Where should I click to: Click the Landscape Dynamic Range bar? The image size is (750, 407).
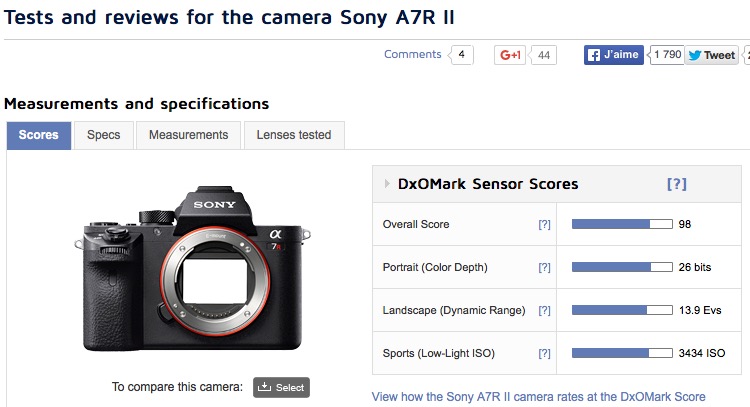point(622,310)
